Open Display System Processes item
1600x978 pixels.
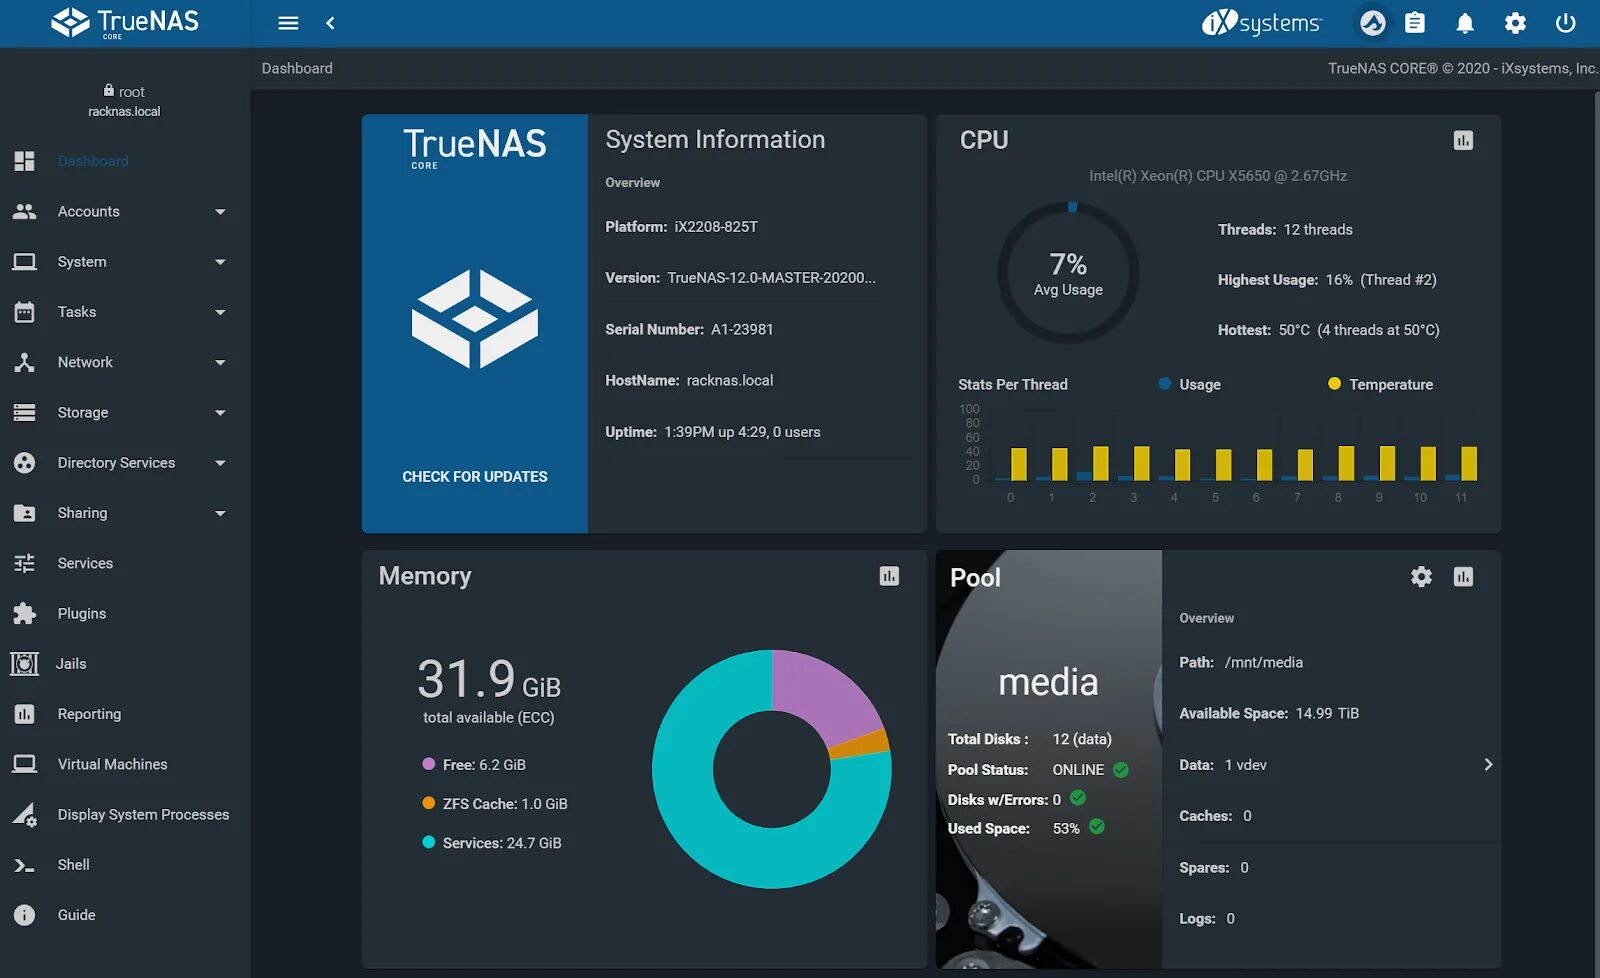143,814
